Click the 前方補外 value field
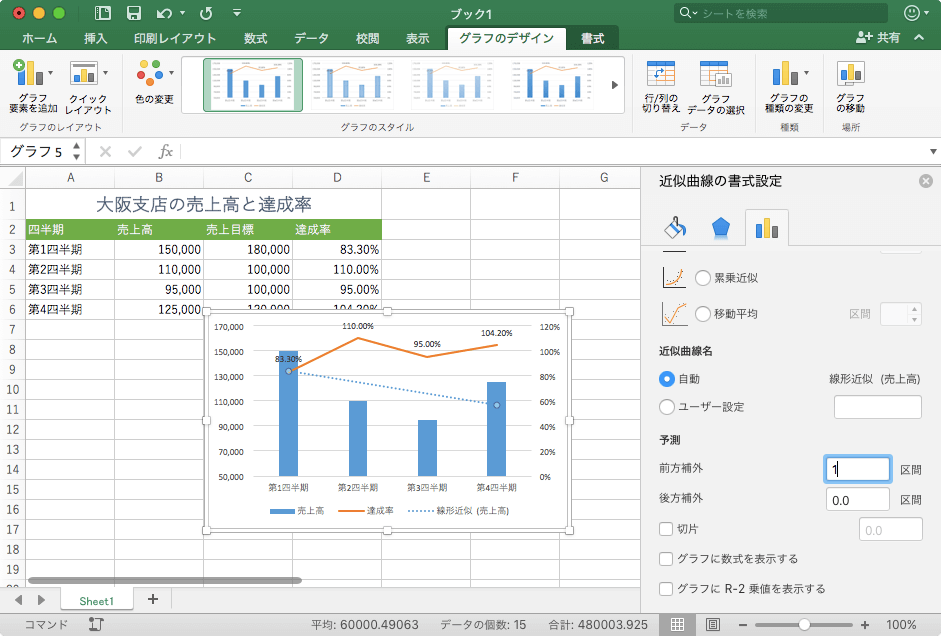Image resolution: width=941 pixels, height=636 pixels. pos(858,469)
